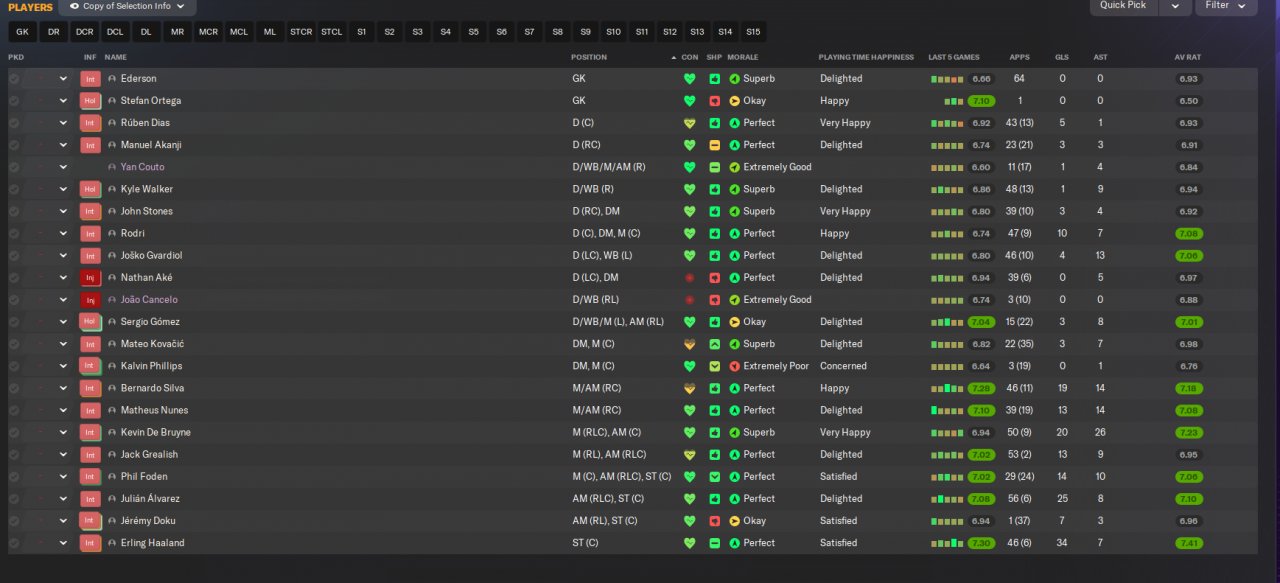This screenshot has height=583, width=1280.
Task: Click Kalvin Phillips' red morale icon
Action: [x=734, y=366]
